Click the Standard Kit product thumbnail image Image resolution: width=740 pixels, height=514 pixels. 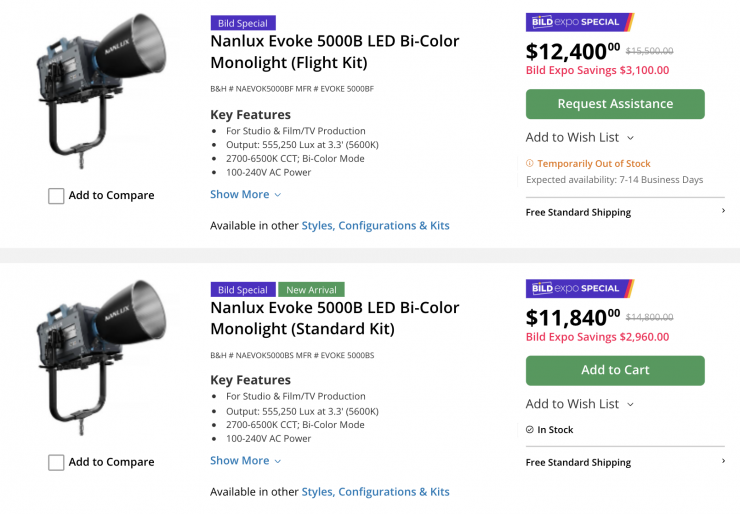pyautogui.click(x=101, y=360)
